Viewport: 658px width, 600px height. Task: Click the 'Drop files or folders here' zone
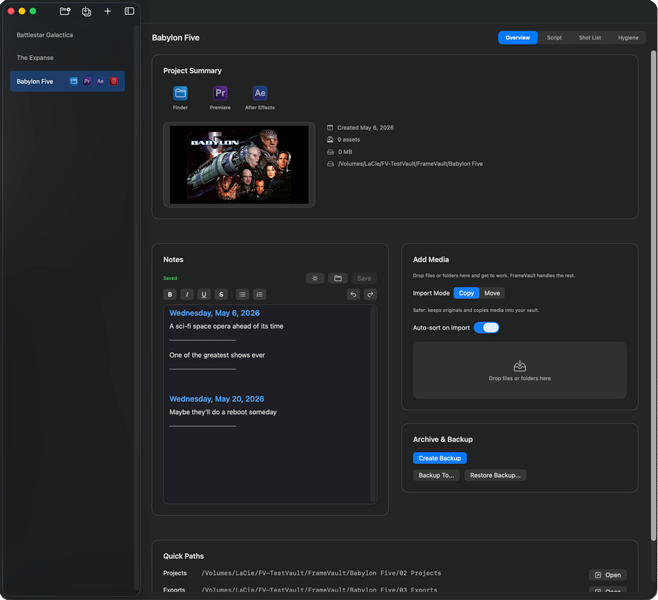(x=520, y=370)
